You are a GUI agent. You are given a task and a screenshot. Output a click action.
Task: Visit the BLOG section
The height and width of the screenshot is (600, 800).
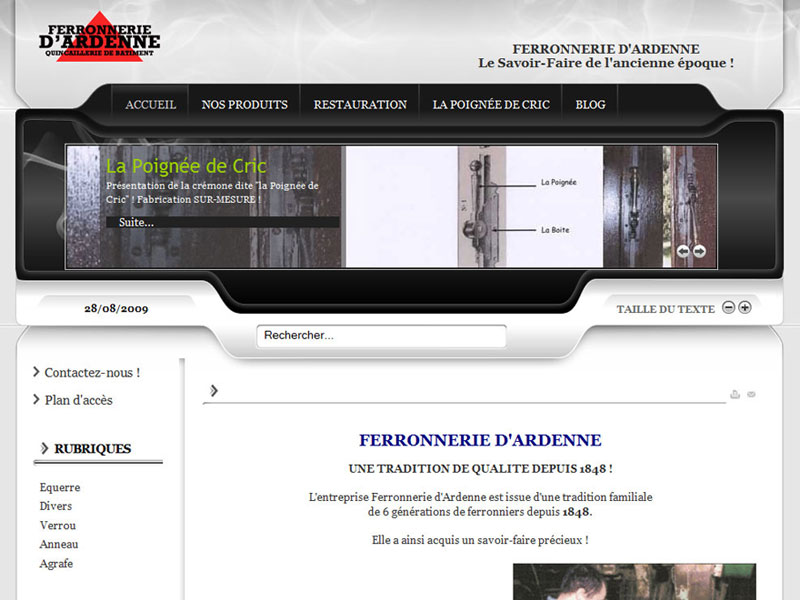click(x=590, y=105)
